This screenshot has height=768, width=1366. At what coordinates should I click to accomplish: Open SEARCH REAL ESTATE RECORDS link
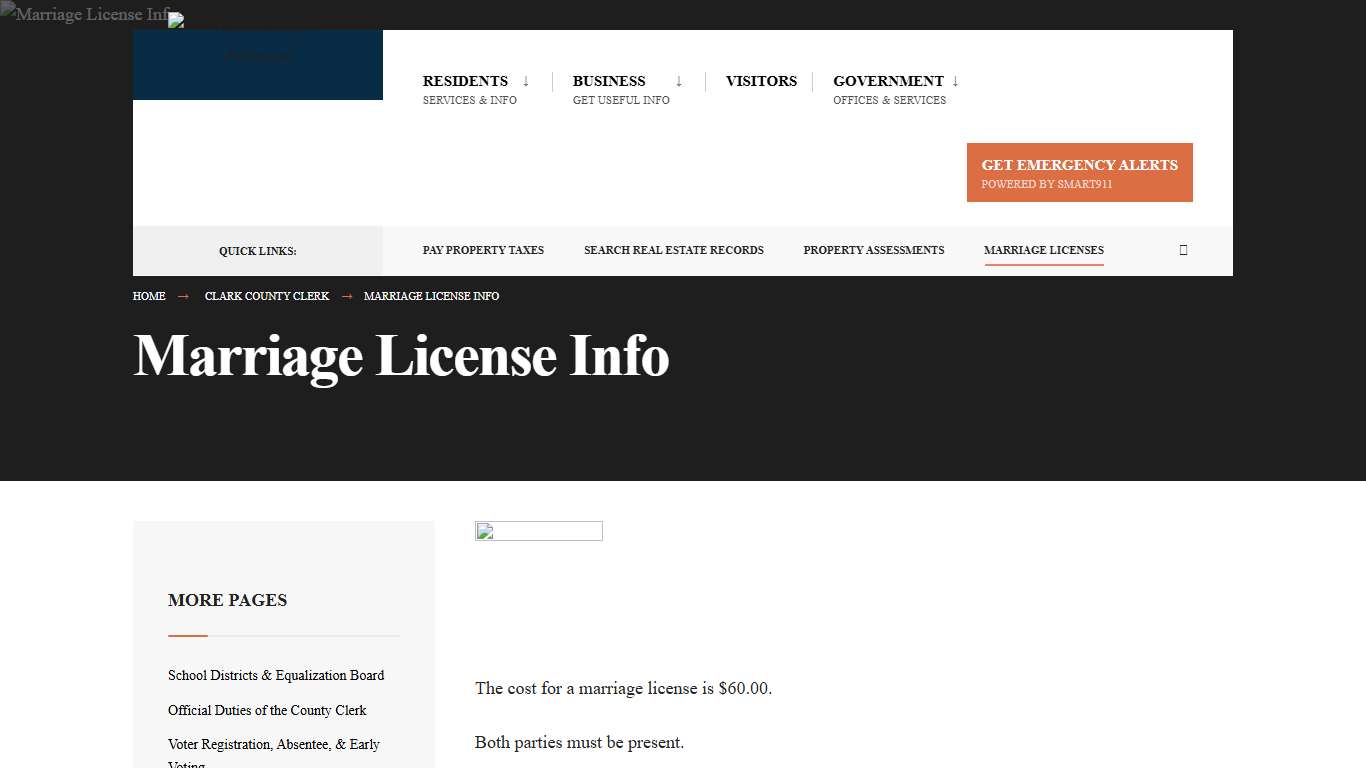(674, 250)
